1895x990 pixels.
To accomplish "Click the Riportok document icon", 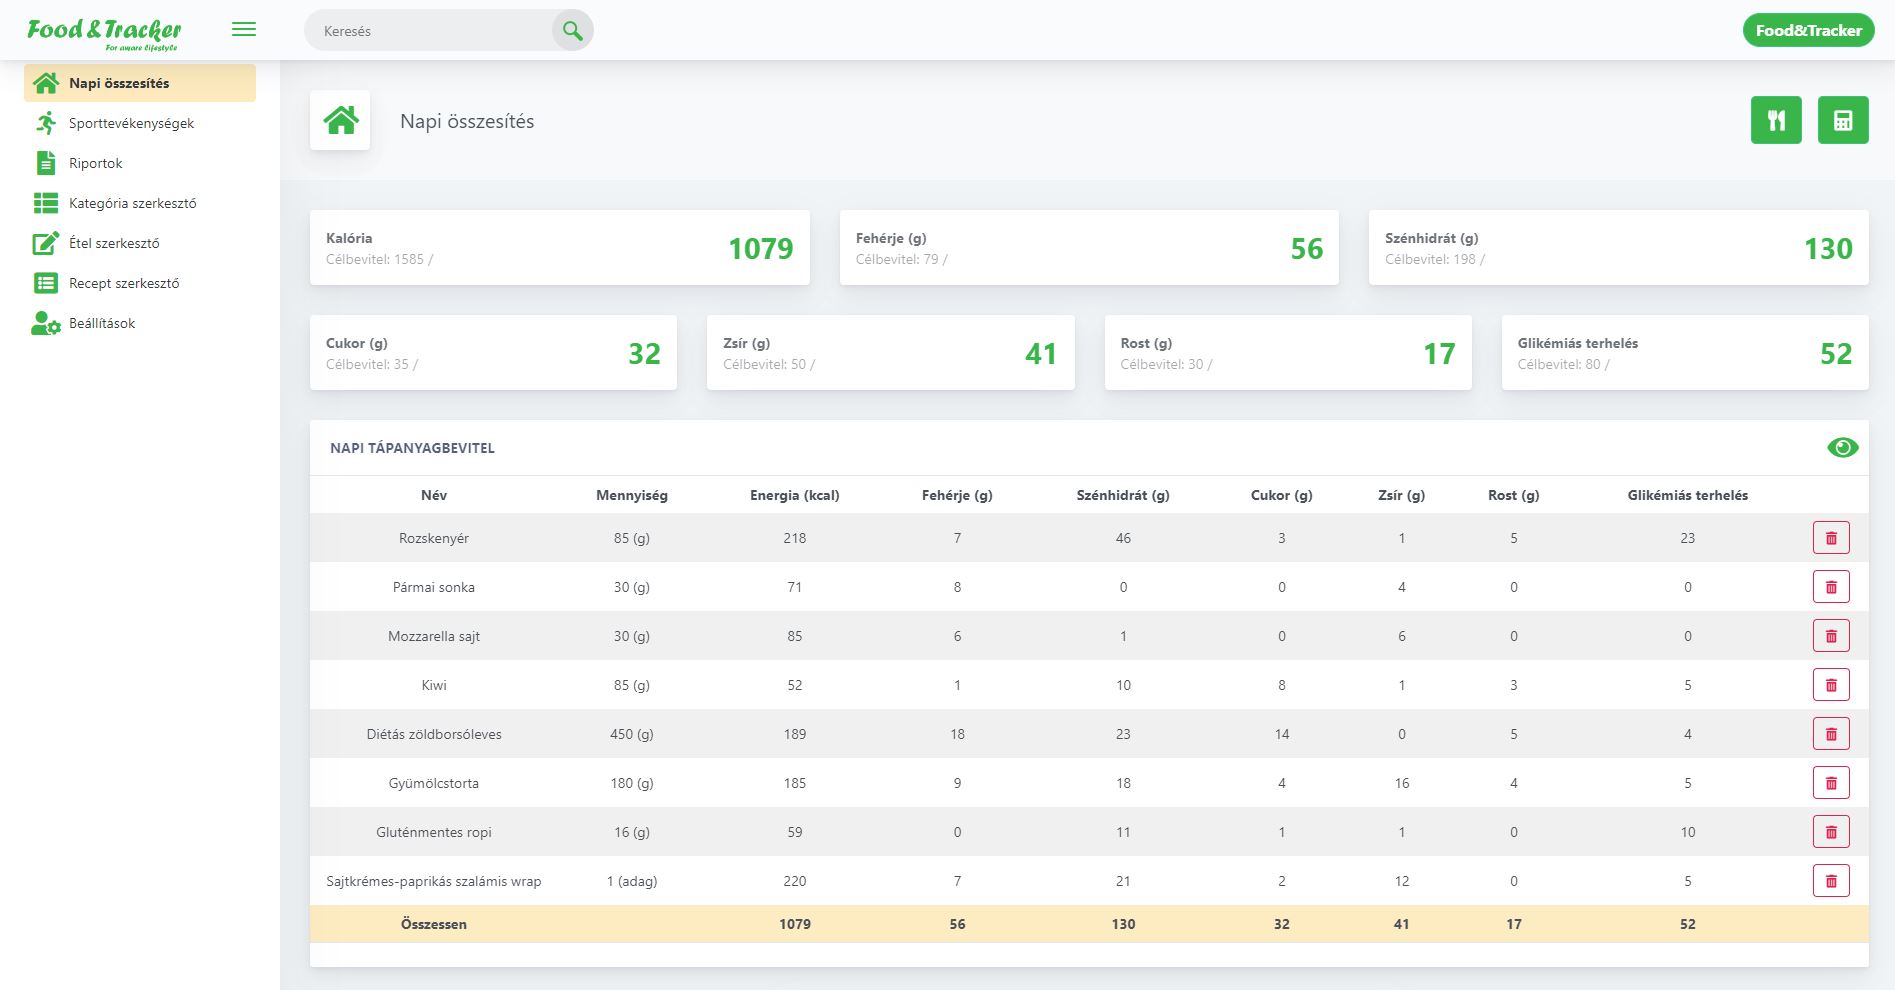I will click(x=46, y=163).
